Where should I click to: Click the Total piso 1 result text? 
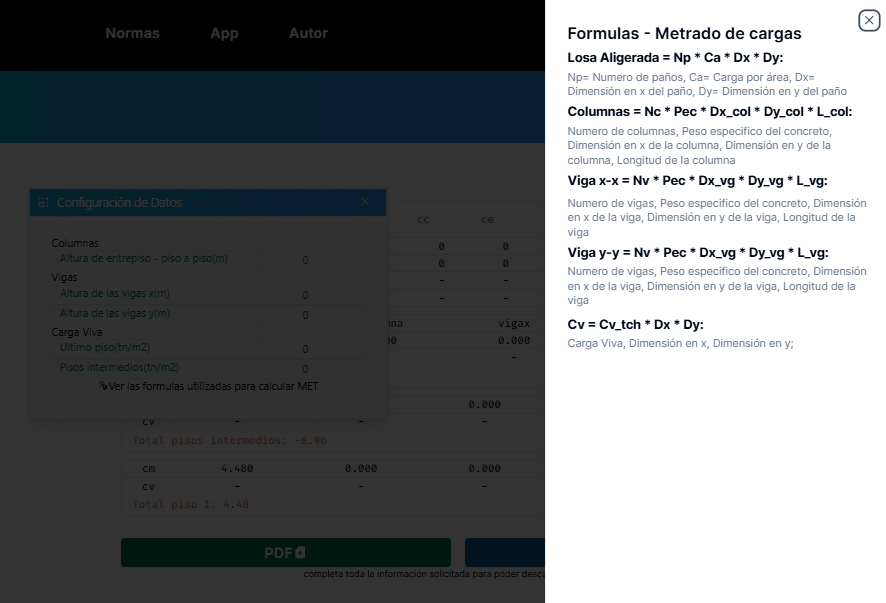click(189, 505)
